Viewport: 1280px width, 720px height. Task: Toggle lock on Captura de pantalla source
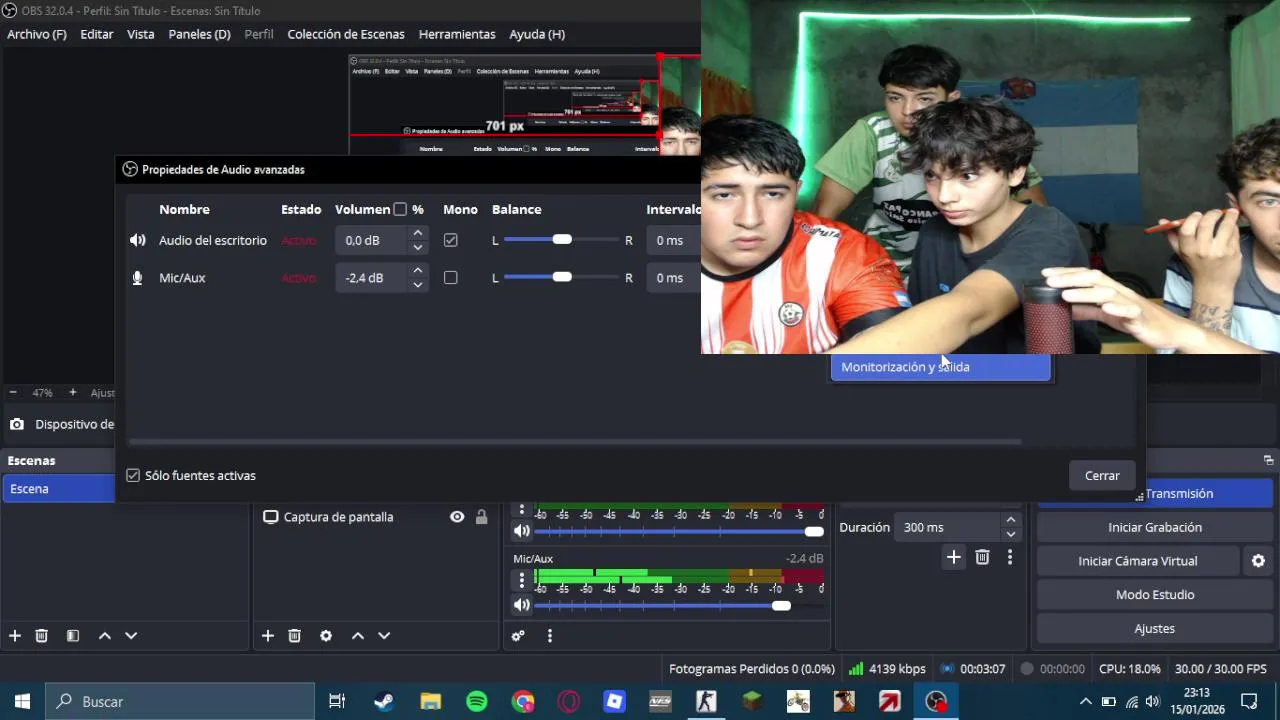click(481, 517)
